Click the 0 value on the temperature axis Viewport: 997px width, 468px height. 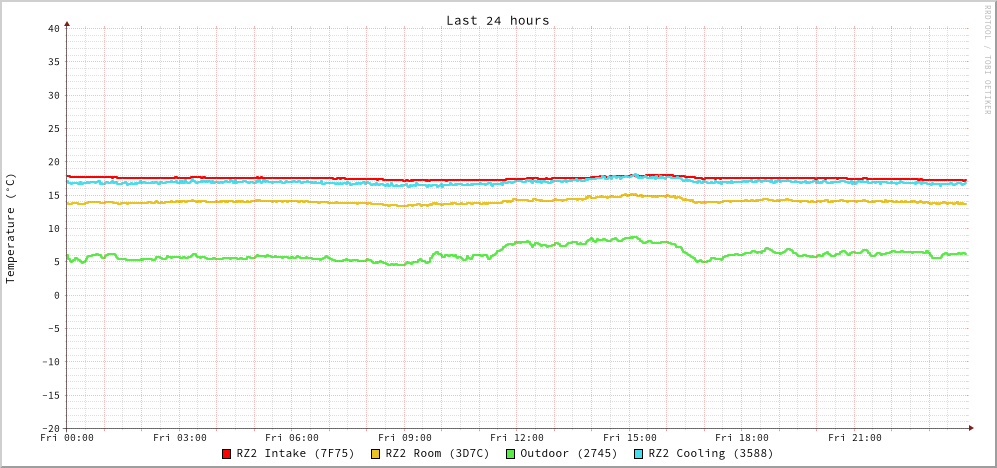point(57,295)
